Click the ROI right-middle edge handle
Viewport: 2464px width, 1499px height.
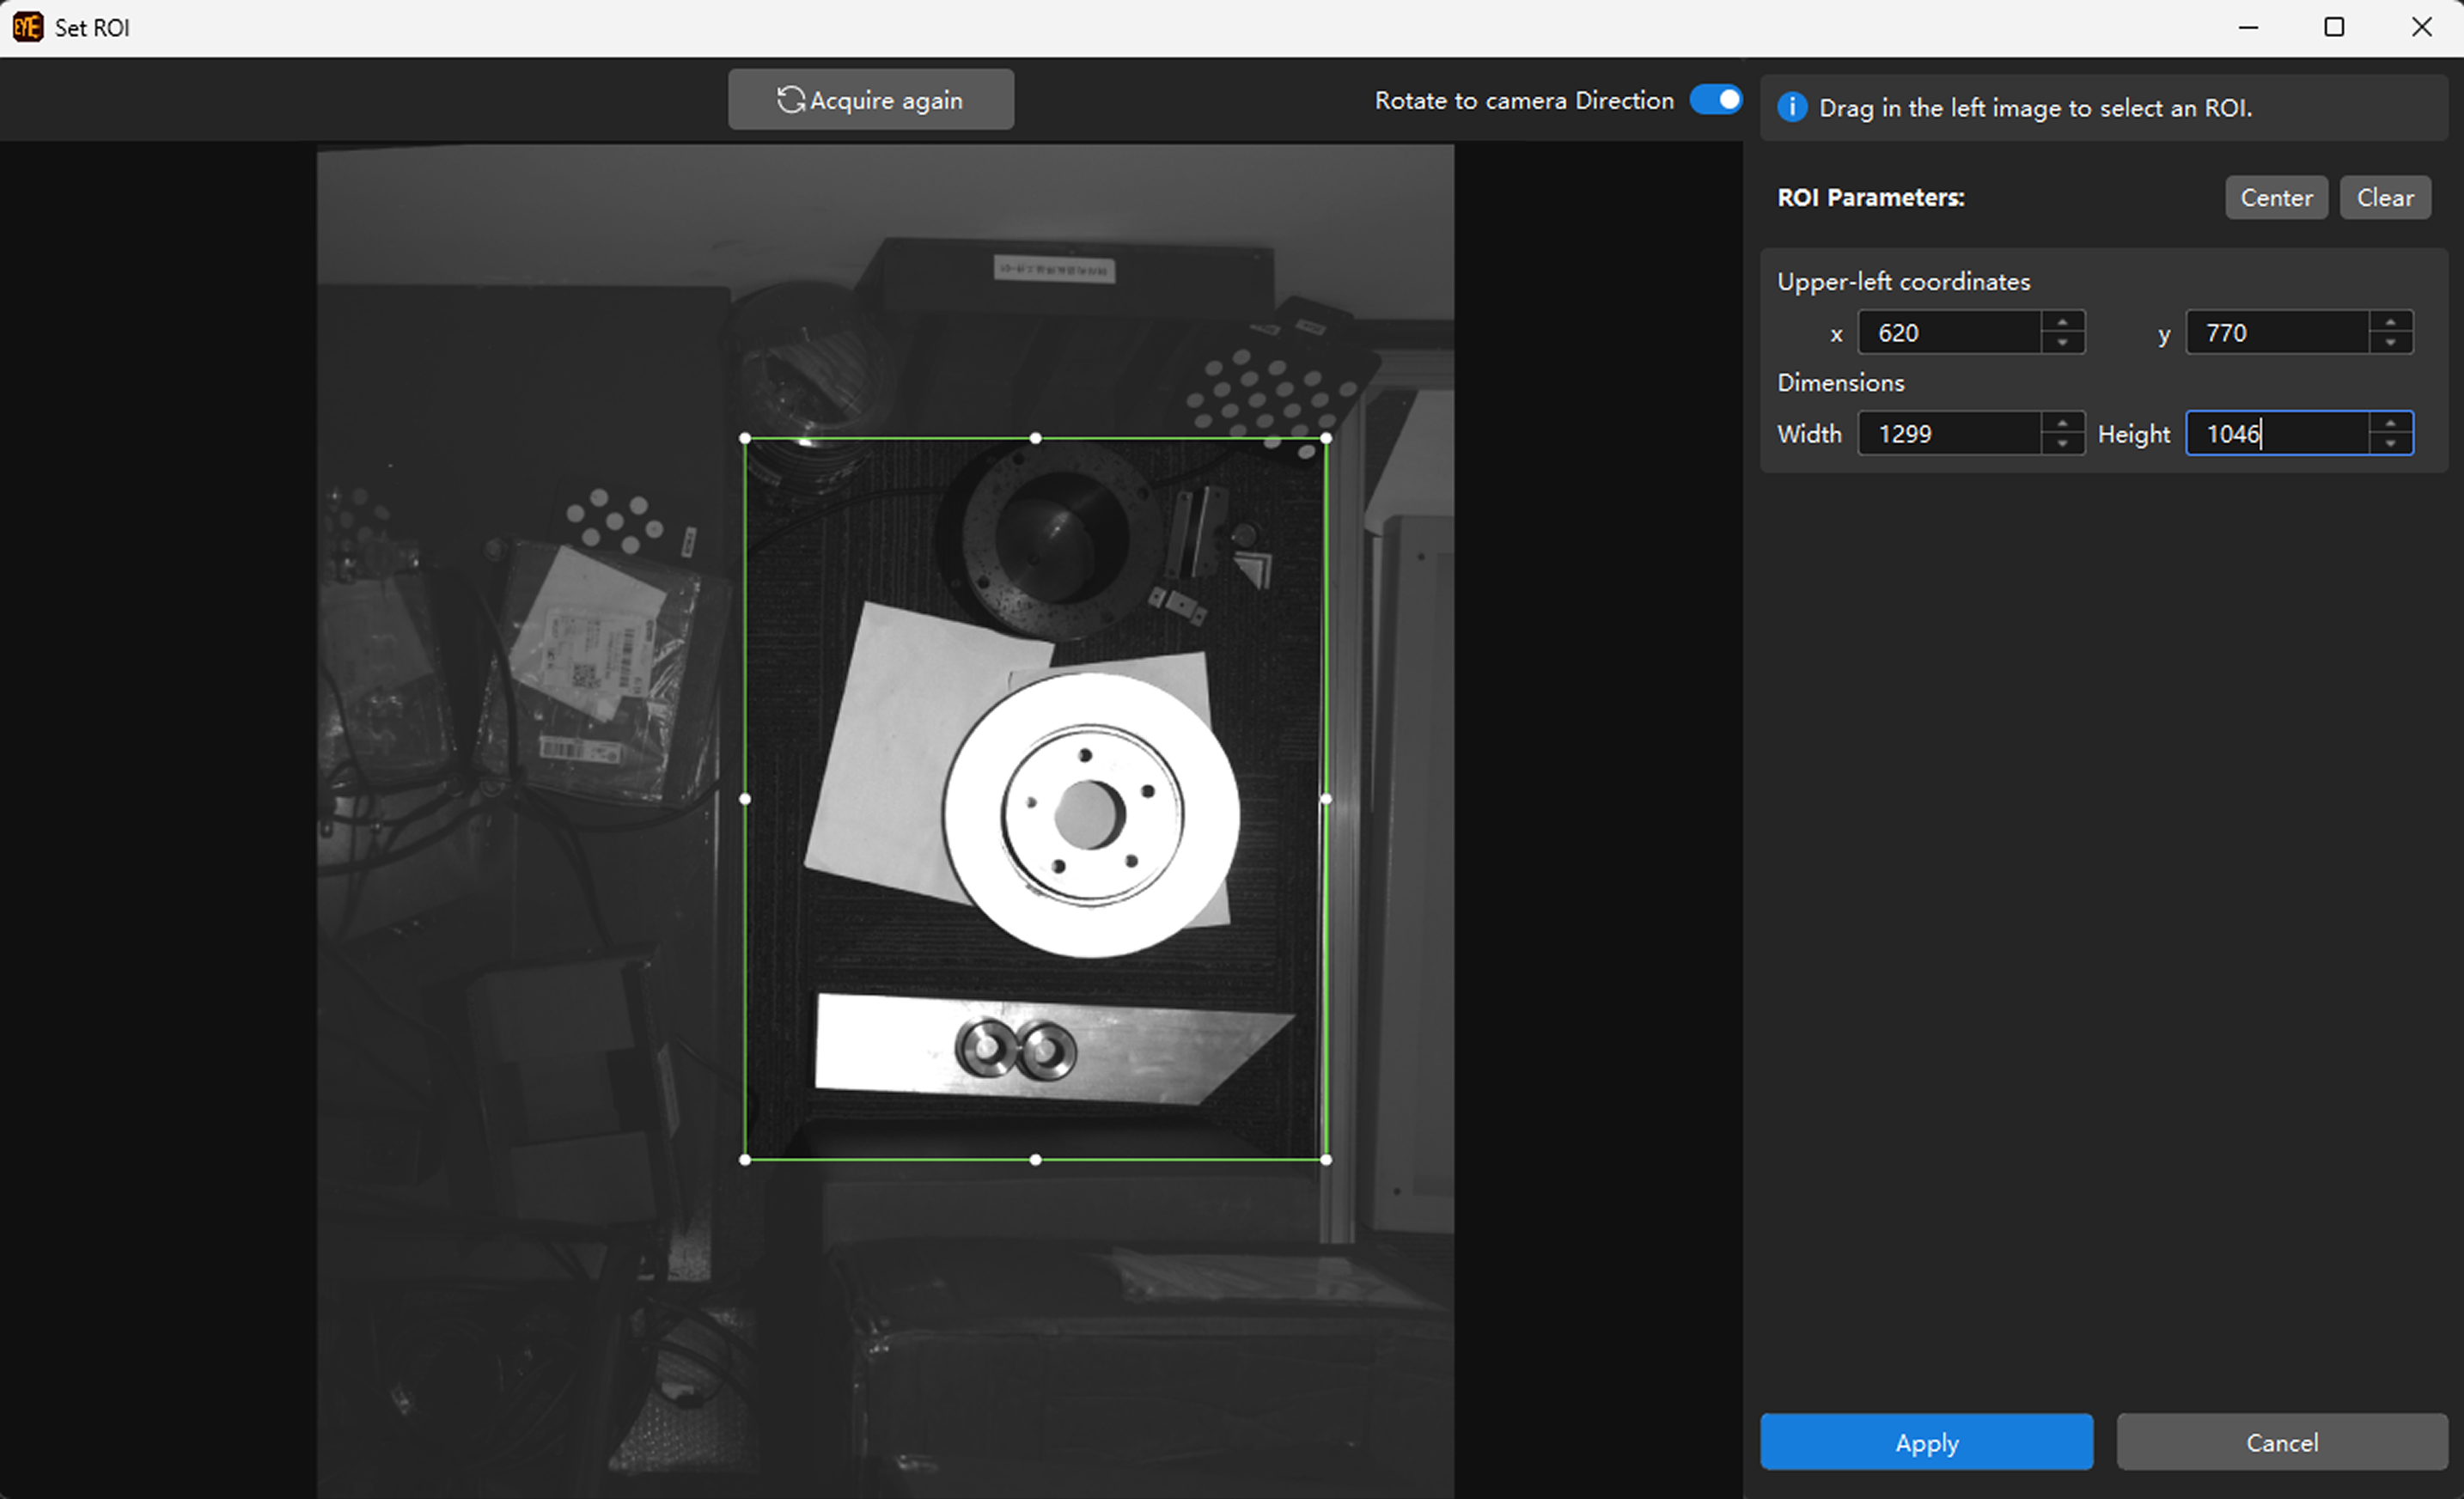pos(1326,799)
